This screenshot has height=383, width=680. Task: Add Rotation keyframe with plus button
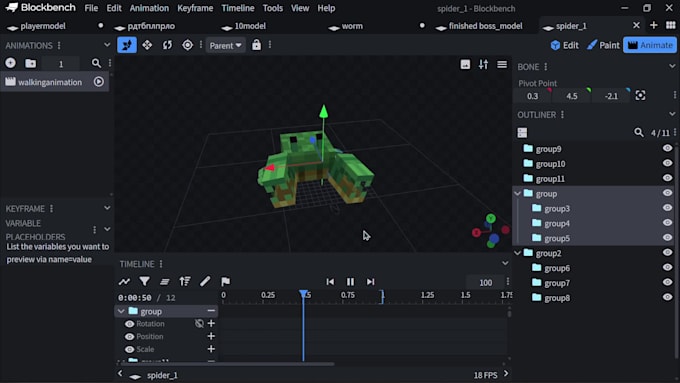[211, 324]
